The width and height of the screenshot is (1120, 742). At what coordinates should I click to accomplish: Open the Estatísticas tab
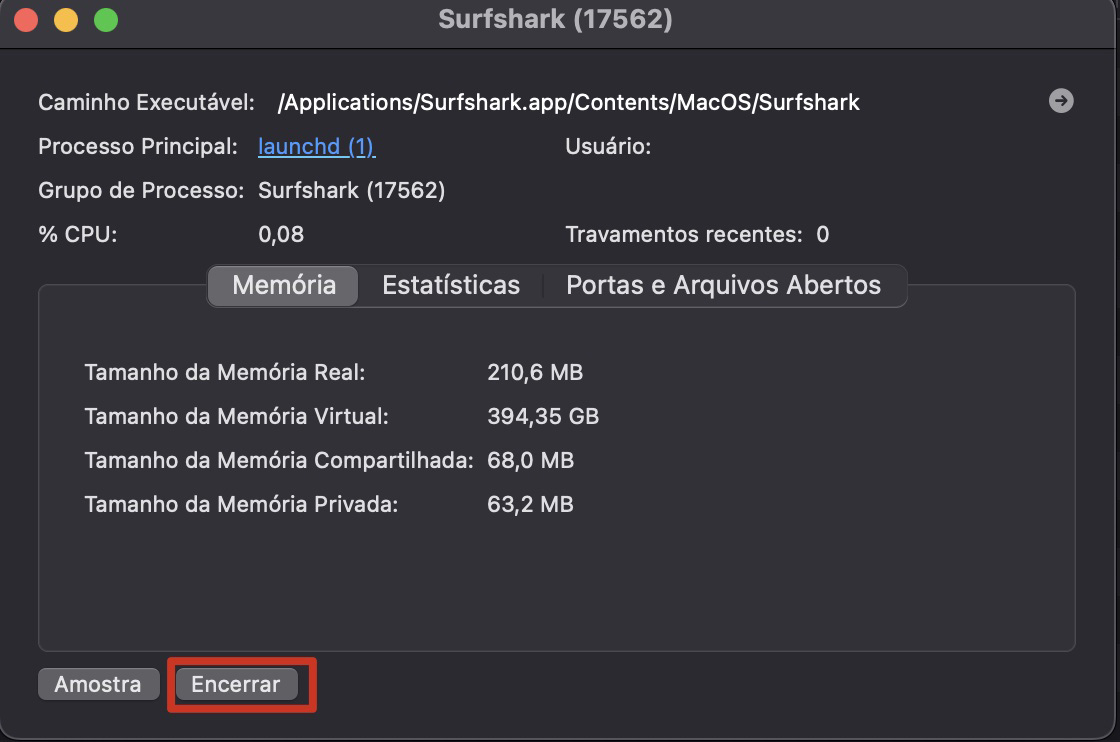coord(451,285)
